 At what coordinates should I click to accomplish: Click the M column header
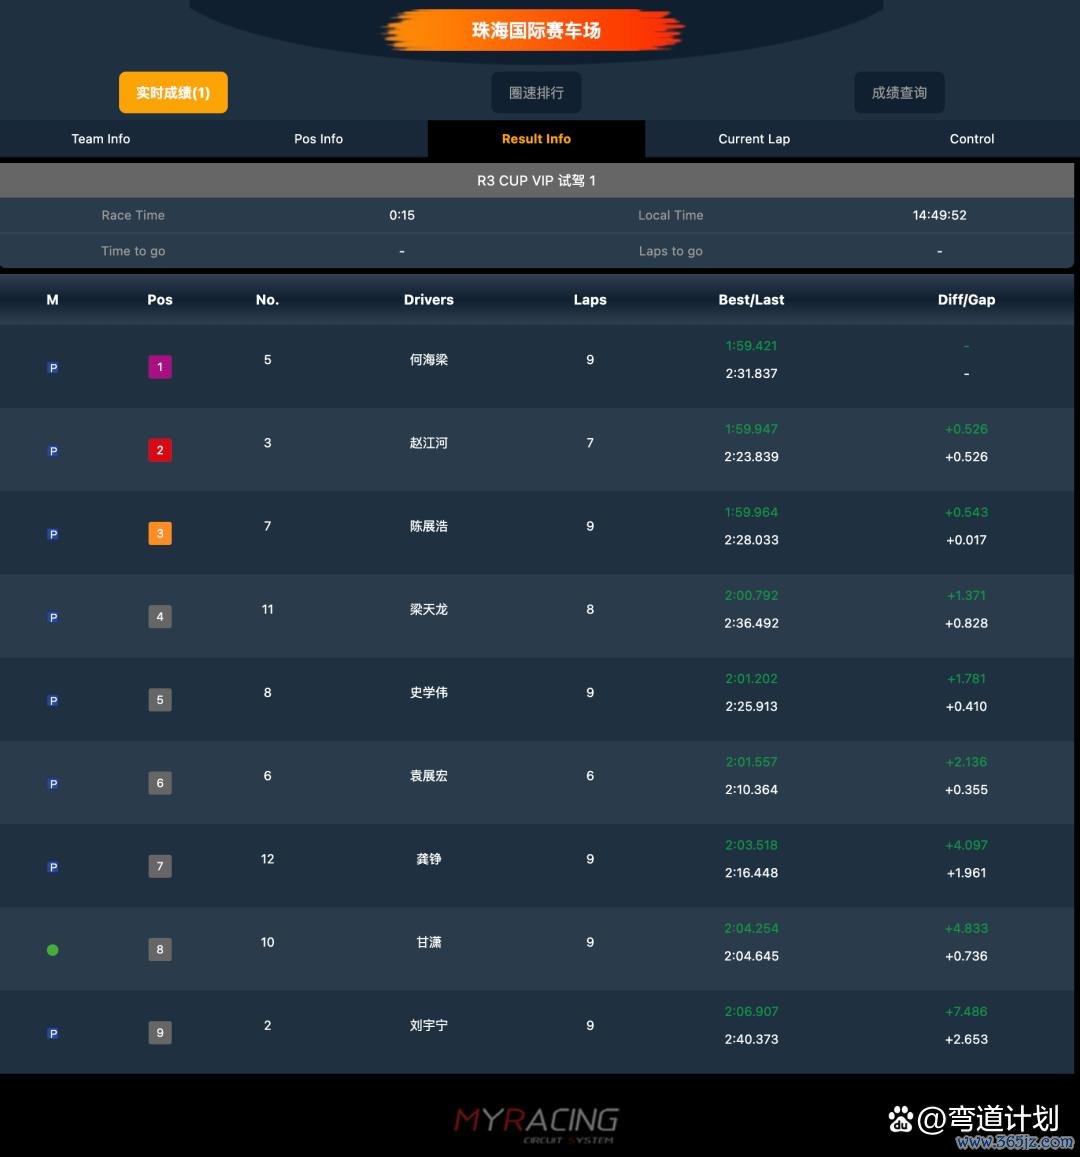52,300
